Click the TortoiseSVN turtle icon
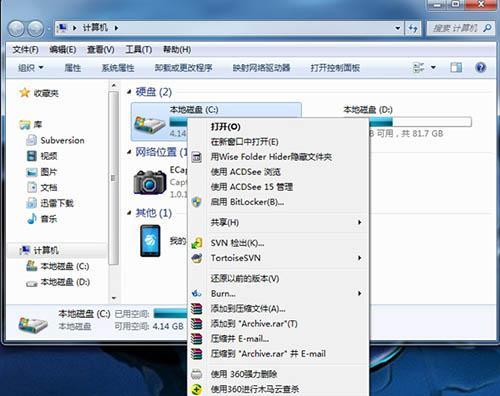This screenshot has width=500, height=396. [x=197, y=258]
